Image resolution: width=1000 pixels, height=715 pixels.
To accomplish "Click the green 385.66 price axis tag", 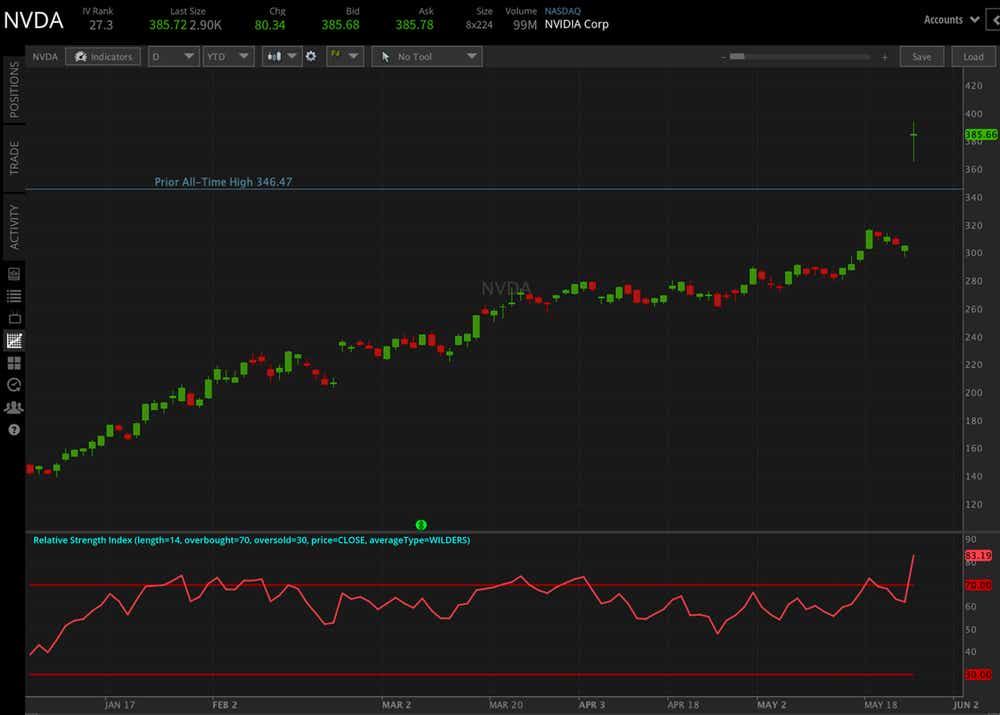I will (x=981, y=134).
